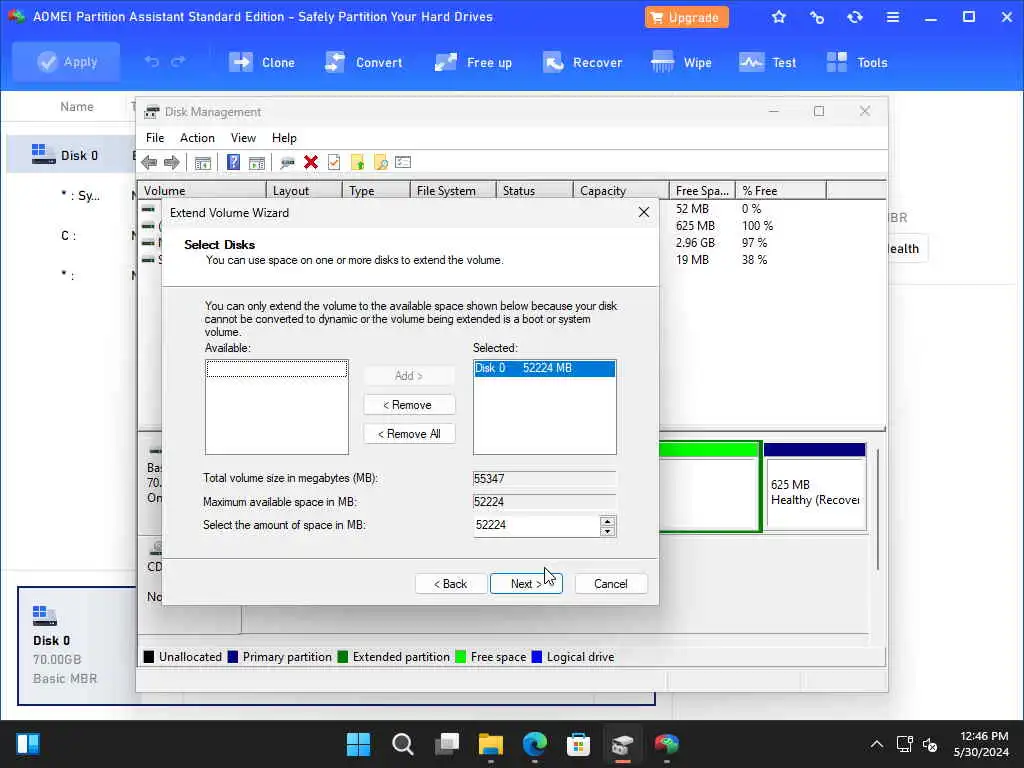Click the Back button in wizard

(x=451, y=584)
